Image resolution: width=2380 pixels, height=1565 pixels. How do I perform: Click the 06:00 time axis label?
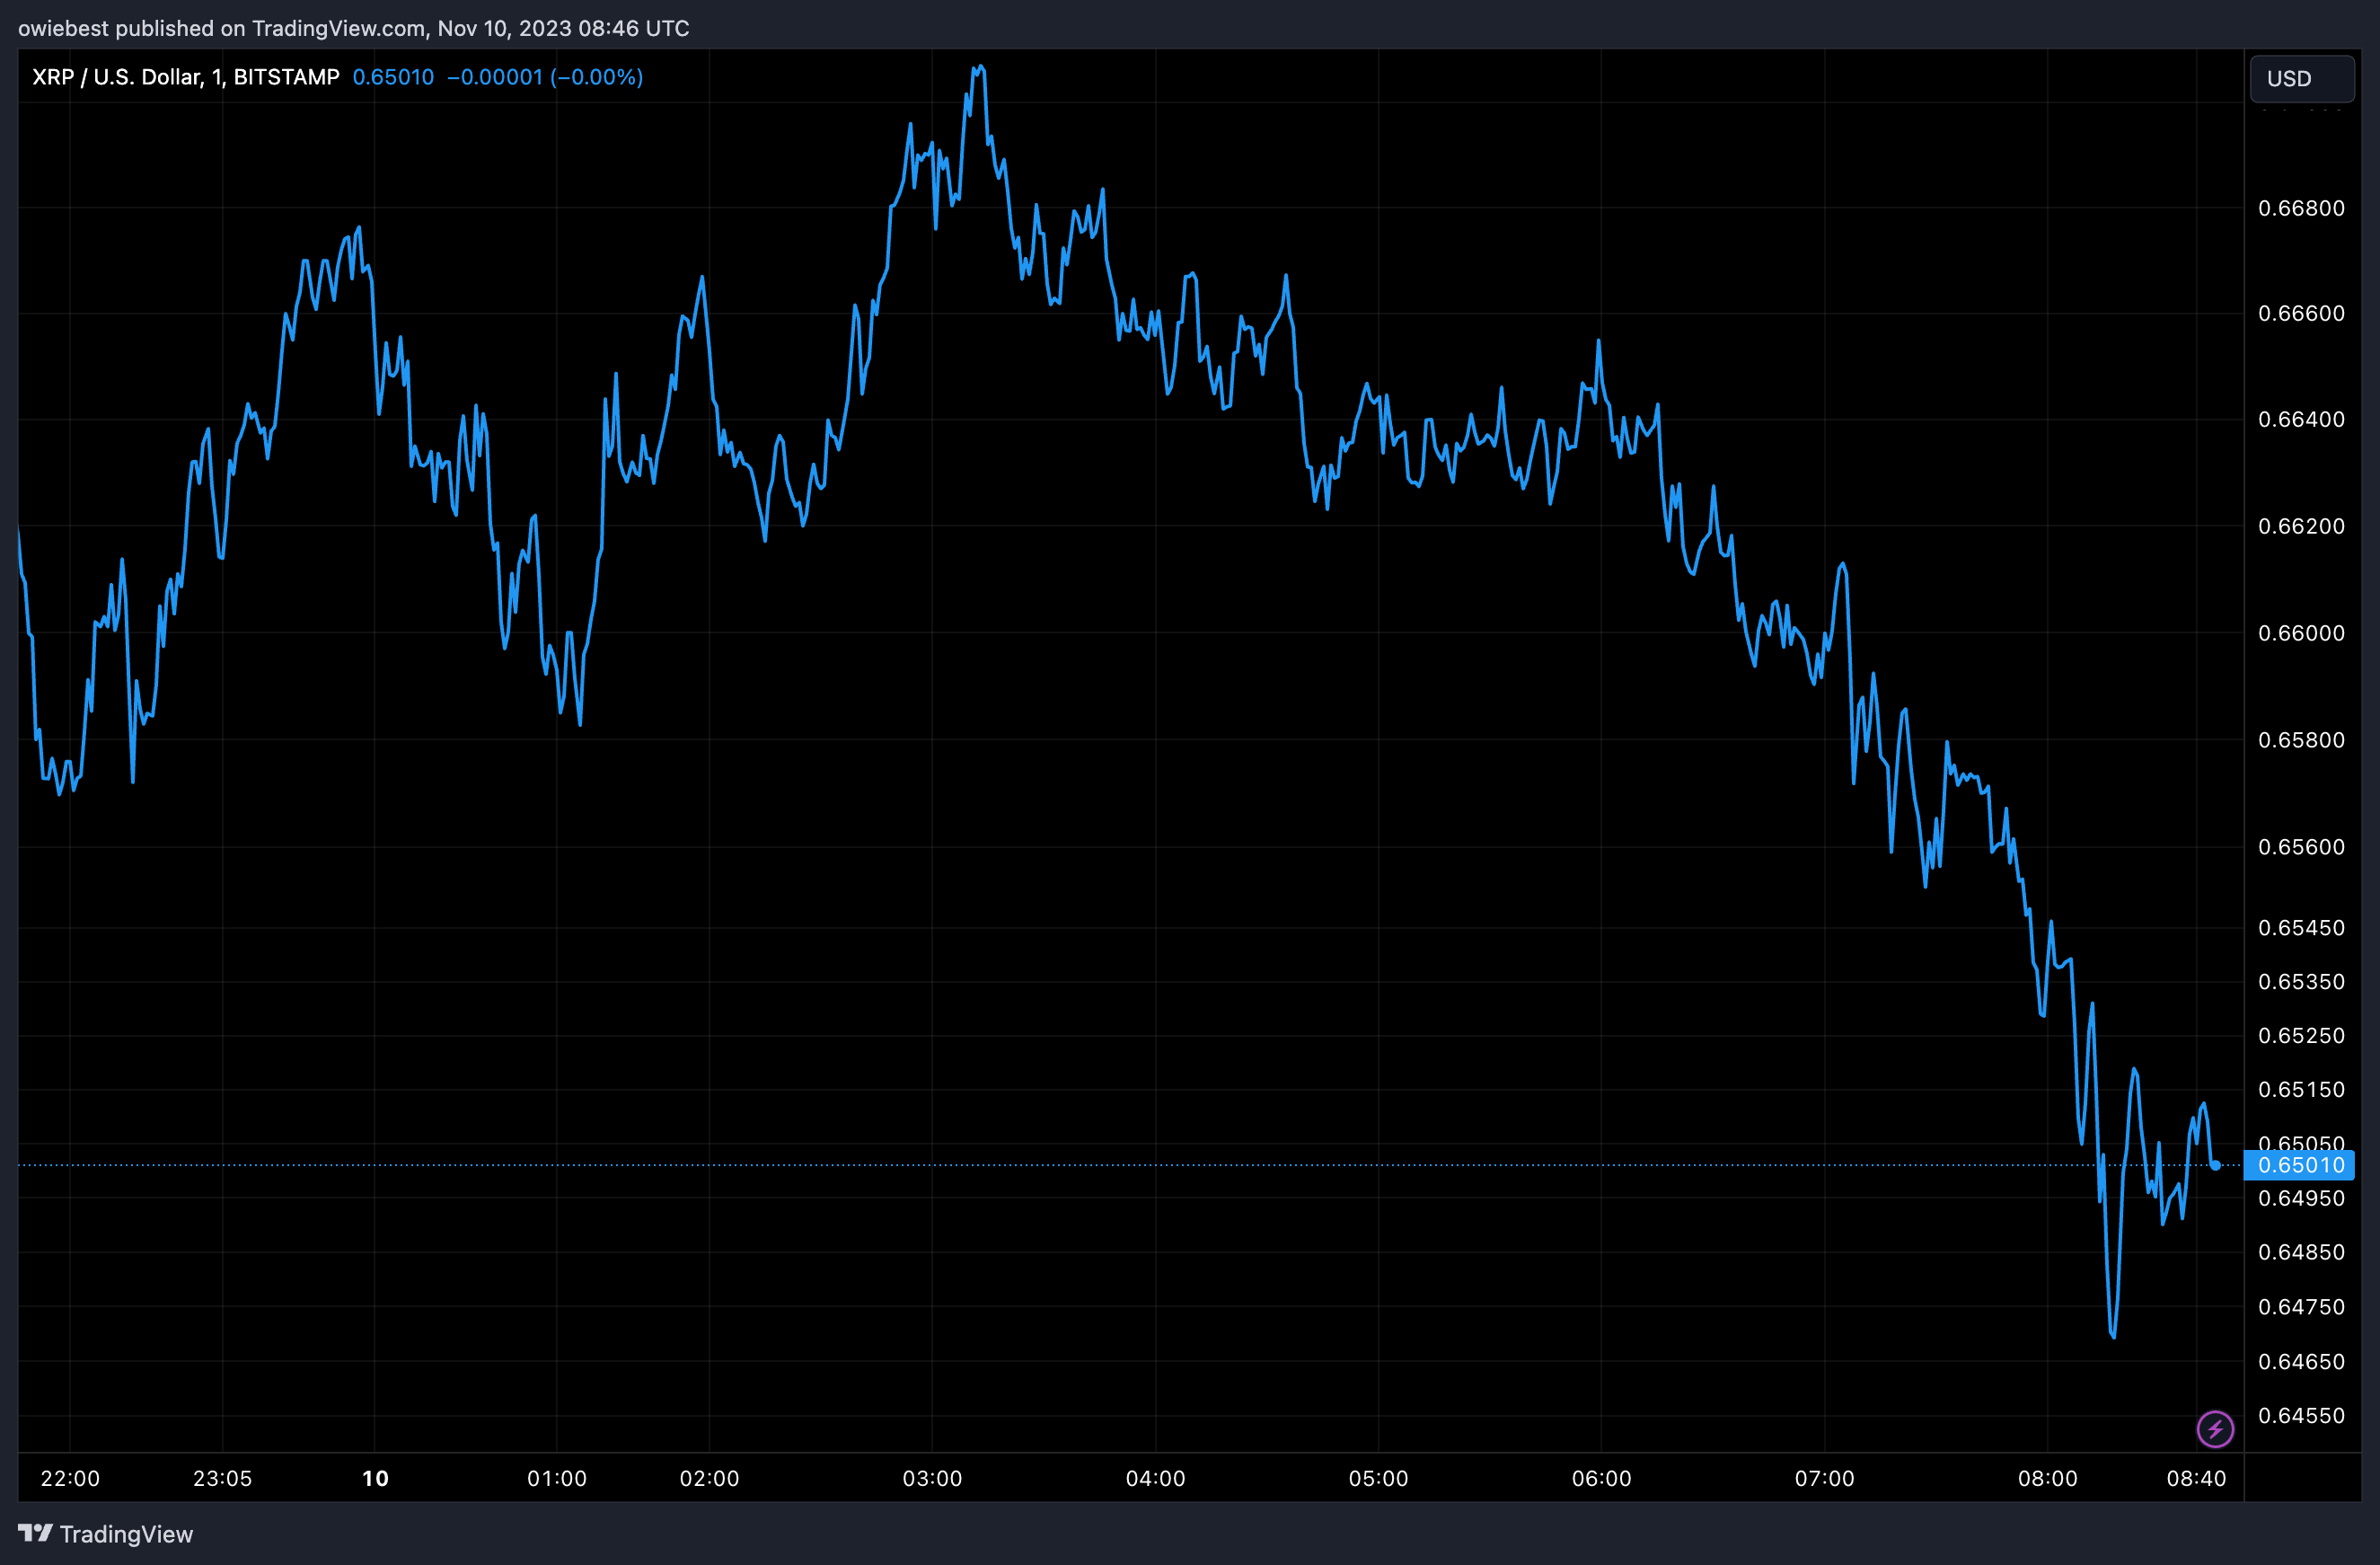click(1601, 1478)
